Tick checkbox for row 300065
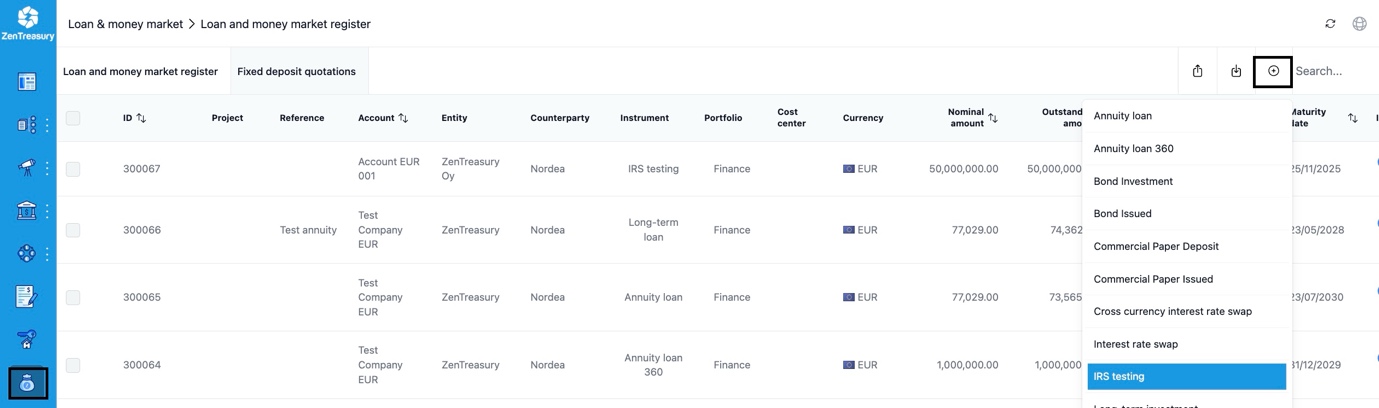Viewport: 1379px width, 408px height. pyautogui.click(x=73, y=297)
